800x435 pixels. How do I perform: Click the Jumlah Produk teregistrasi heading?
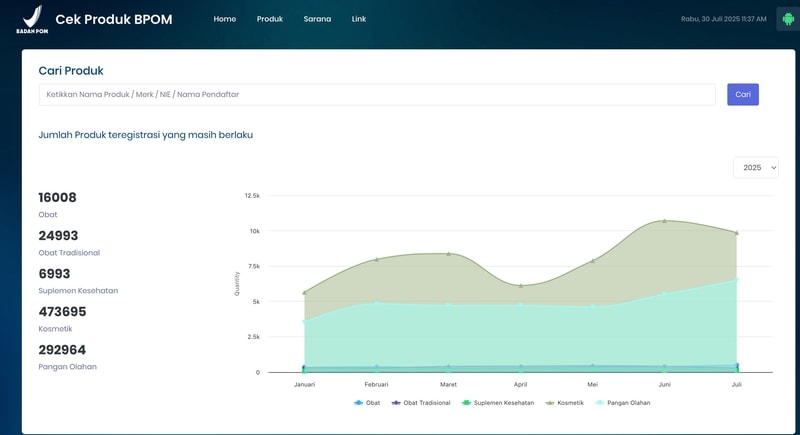click(x=145, y=135)
